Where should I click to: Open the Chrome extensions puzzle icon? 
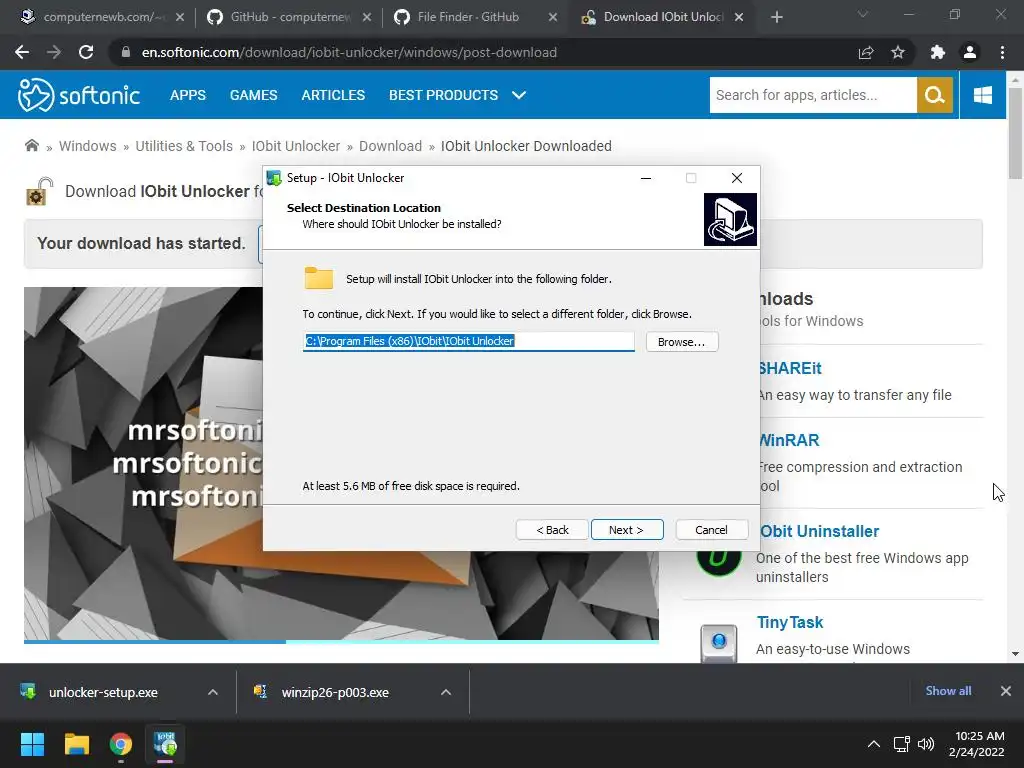point(938,52)
